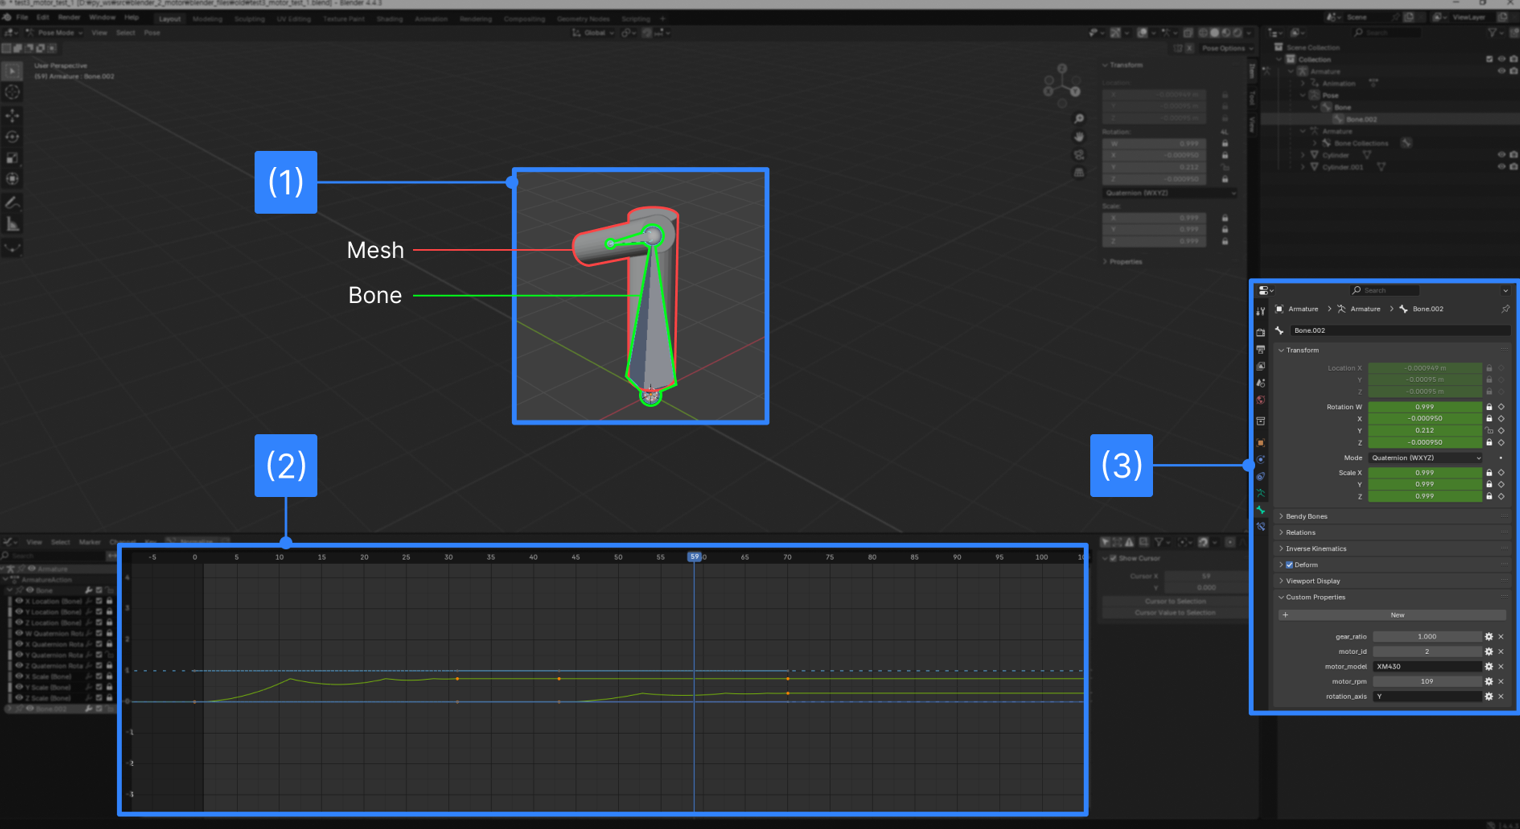Collapse the Custom Properties panel
The image size is (1520, 829).
[x=1315, y=597]
